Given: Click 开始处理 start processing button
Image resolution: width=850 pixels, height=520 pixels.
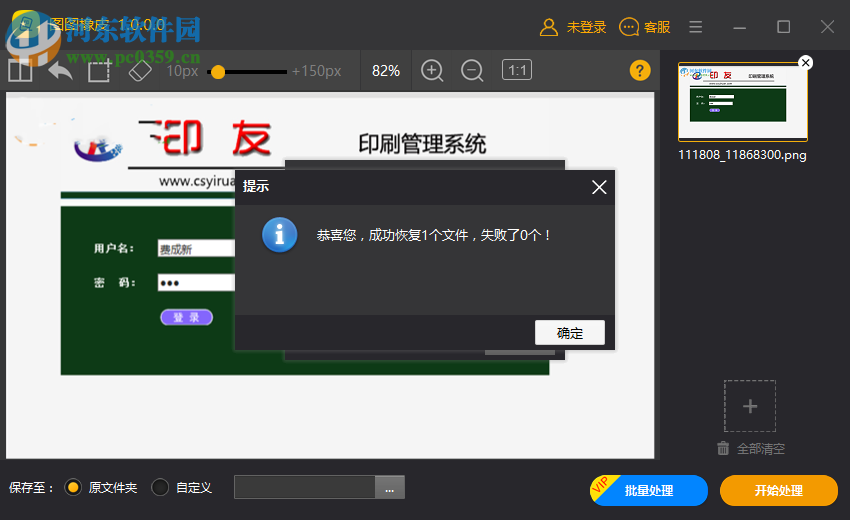Looking at the screenshot, I should (779, 490).
